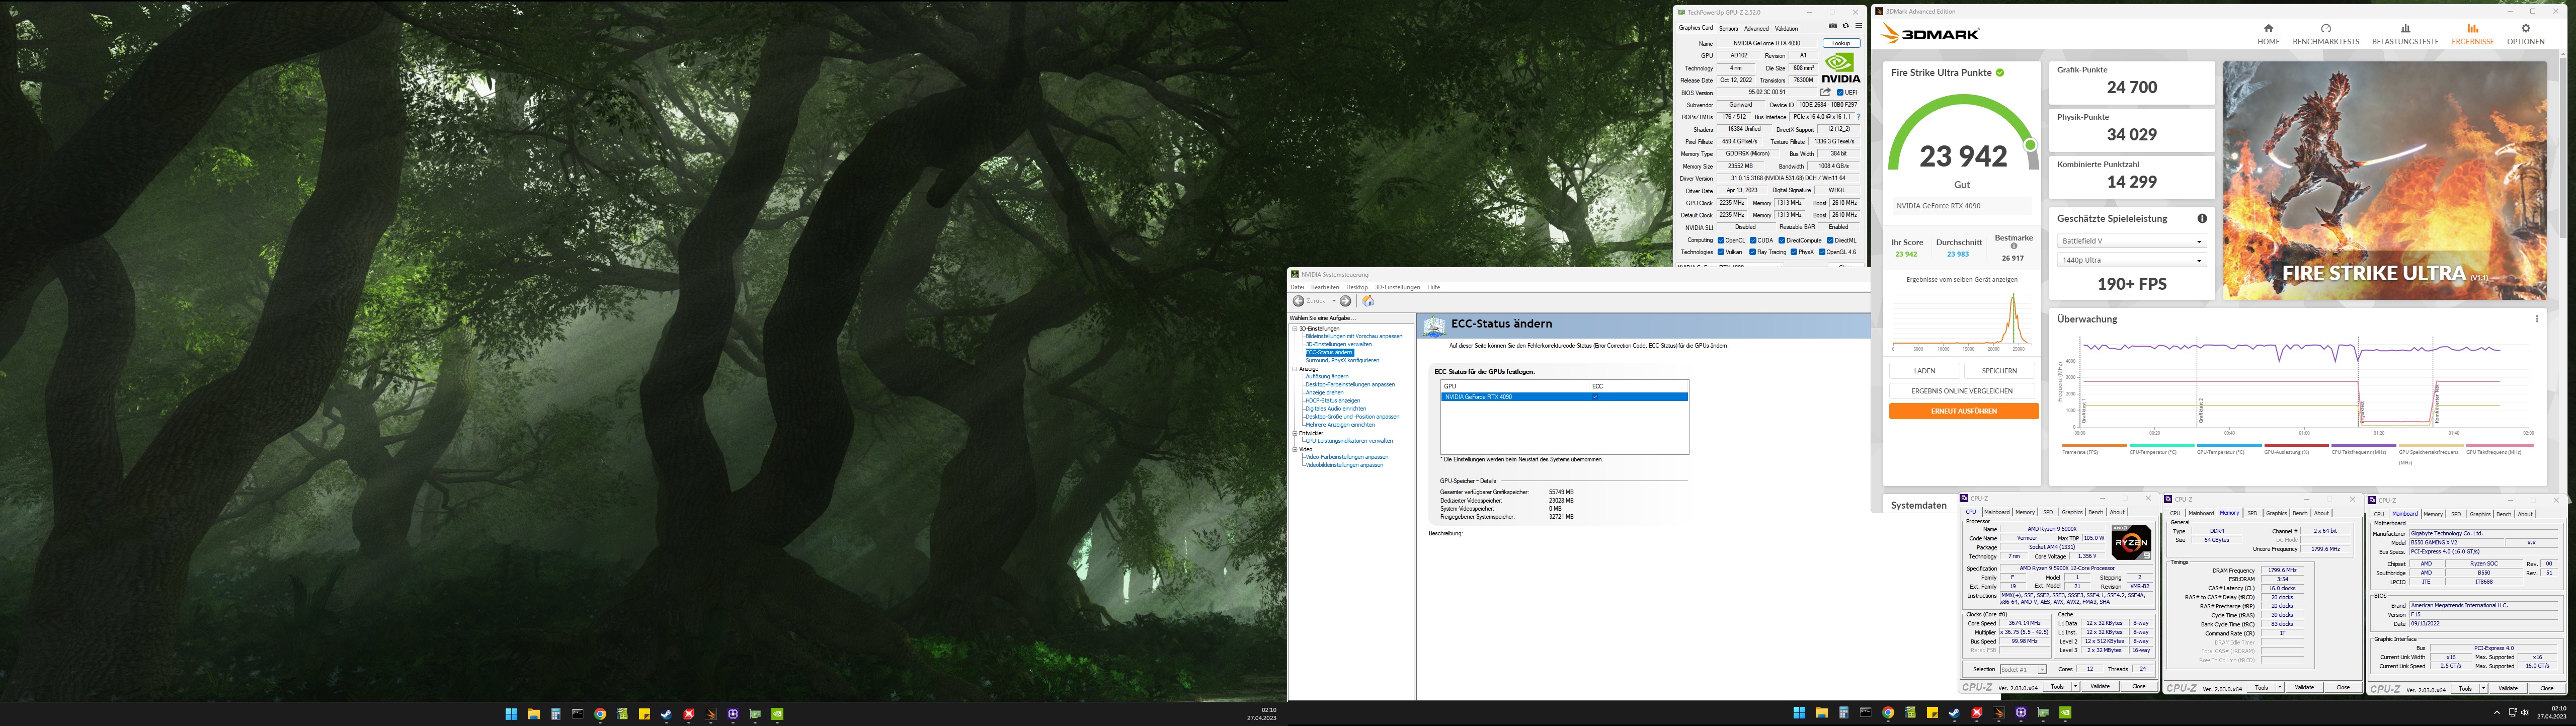Screen dimensions: 2576x726
Task: Click the orange Framerate (FPS) legend swatch
Action: pyautogui.click(x=2094, y=445)
